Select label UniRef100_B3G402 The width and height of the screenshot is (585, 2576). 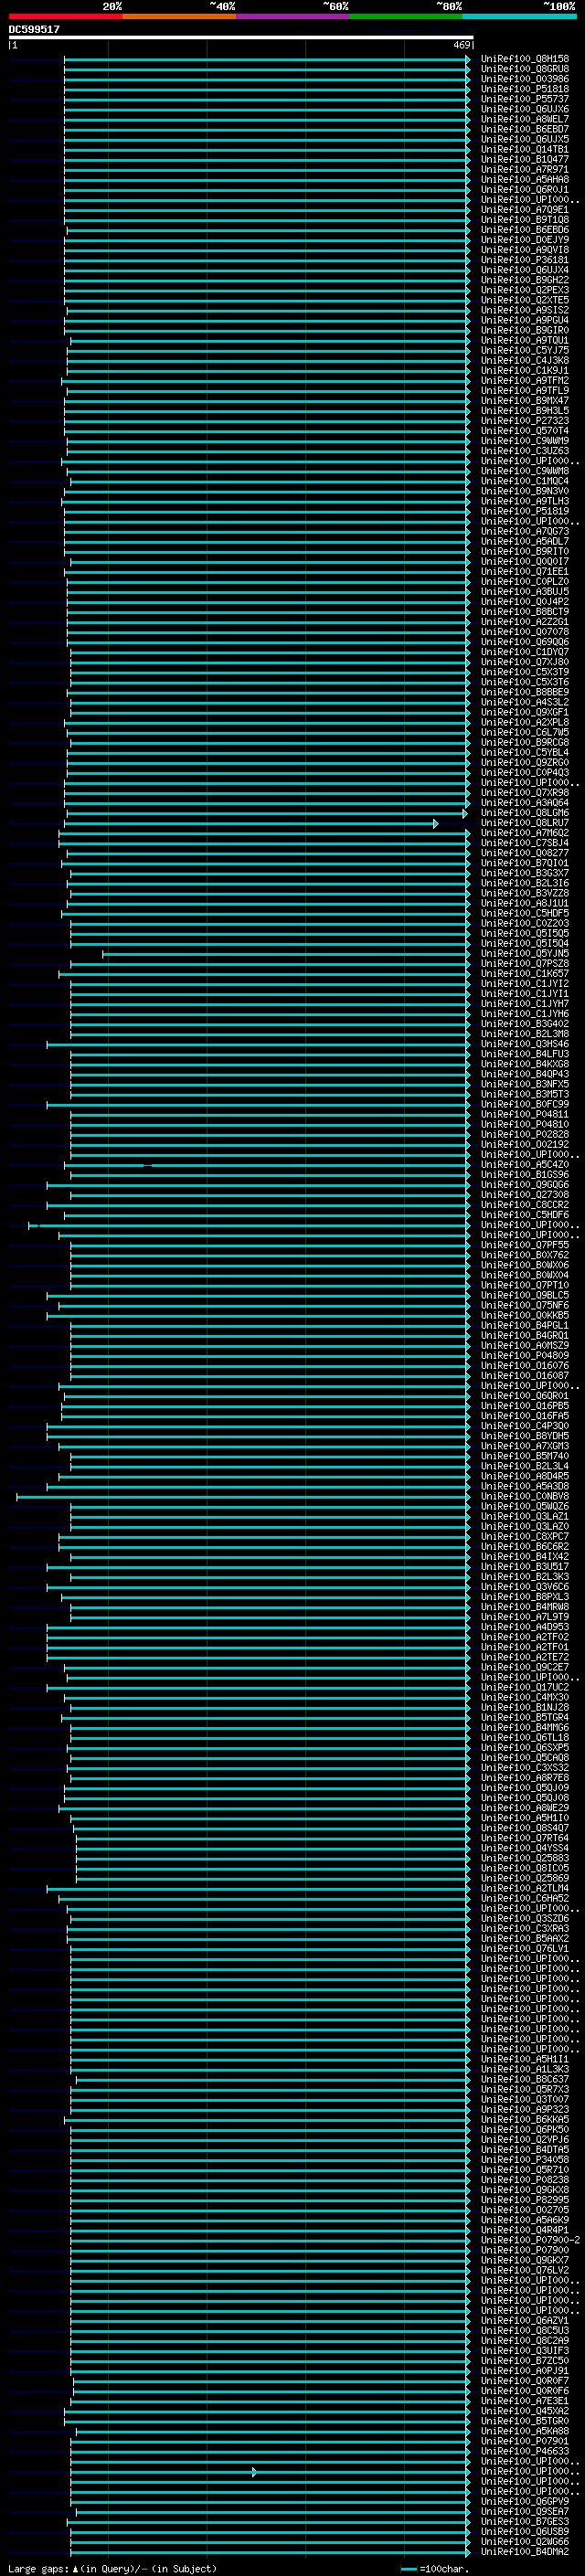[524, 1024]
